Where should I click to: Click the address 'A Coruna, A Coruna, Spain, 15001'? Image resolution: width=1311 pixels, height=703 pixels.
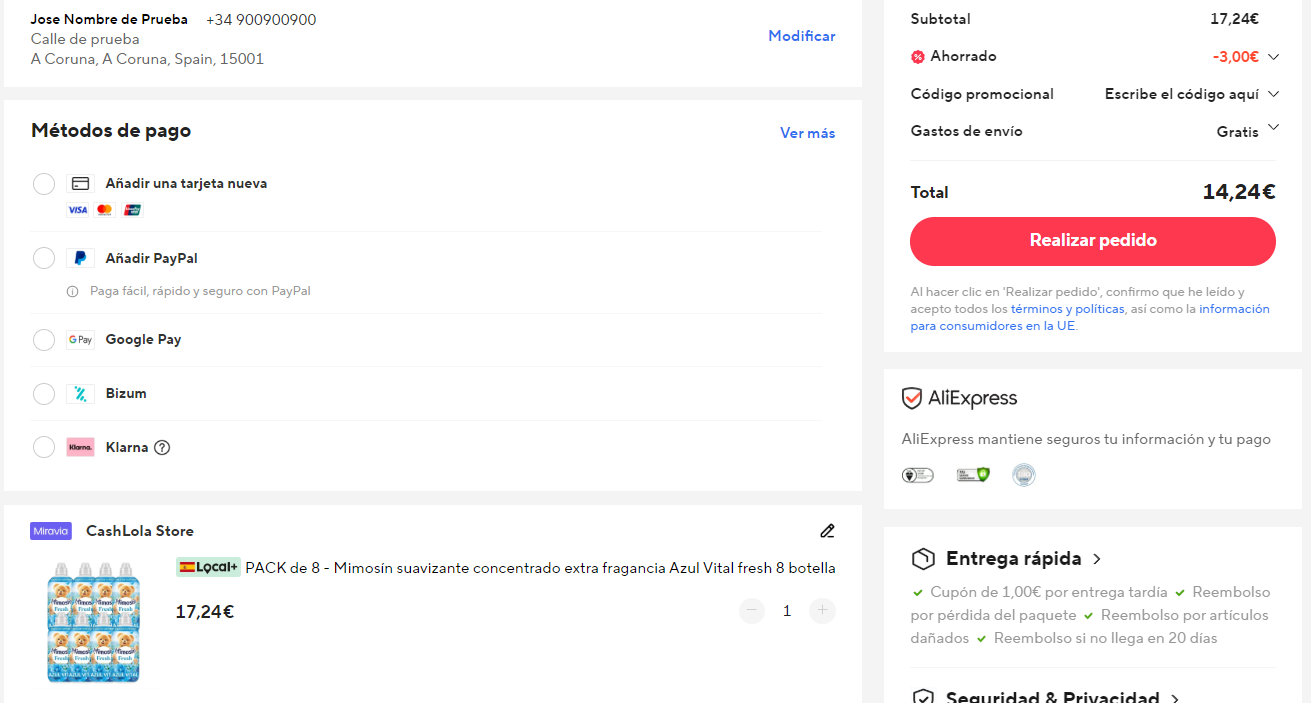click(147, 59)
